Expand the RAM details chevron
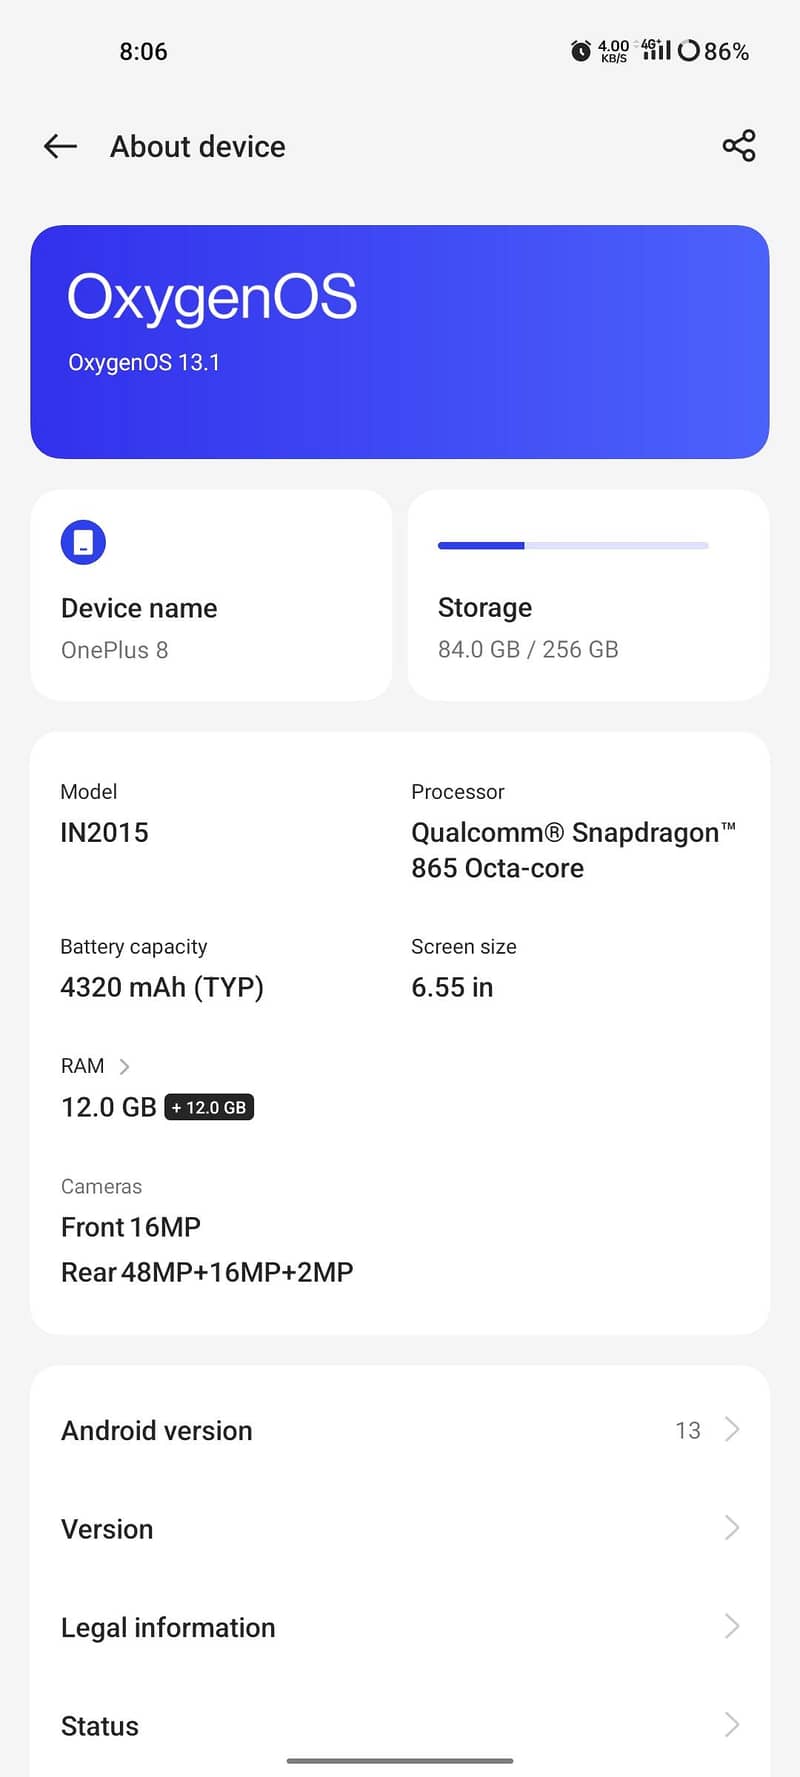800x1777 pixels. (x=124, y=1065)
